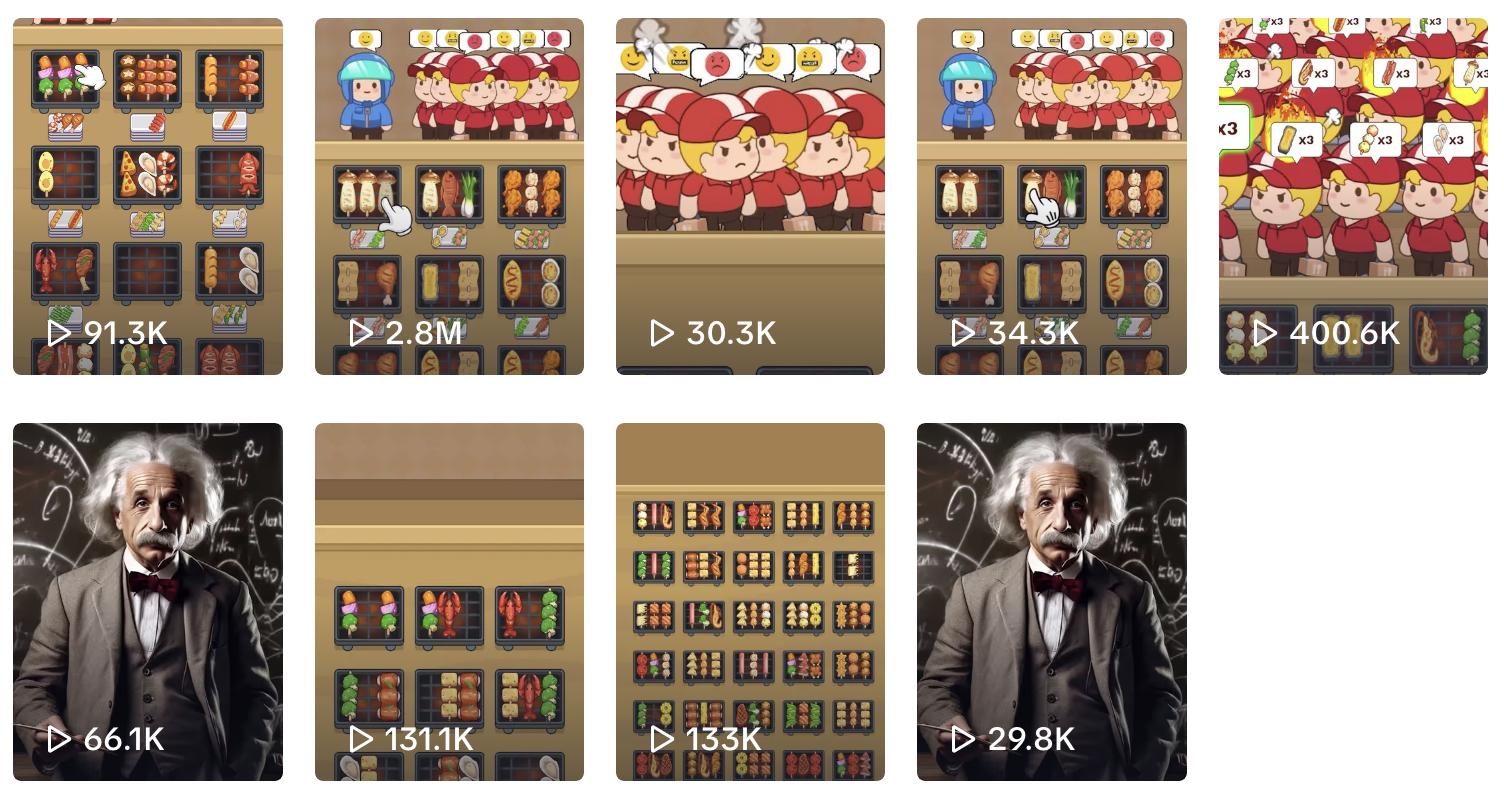Click the 400.6K view count label
The height and width of the screenshot is (798, 1504).
1344,333
